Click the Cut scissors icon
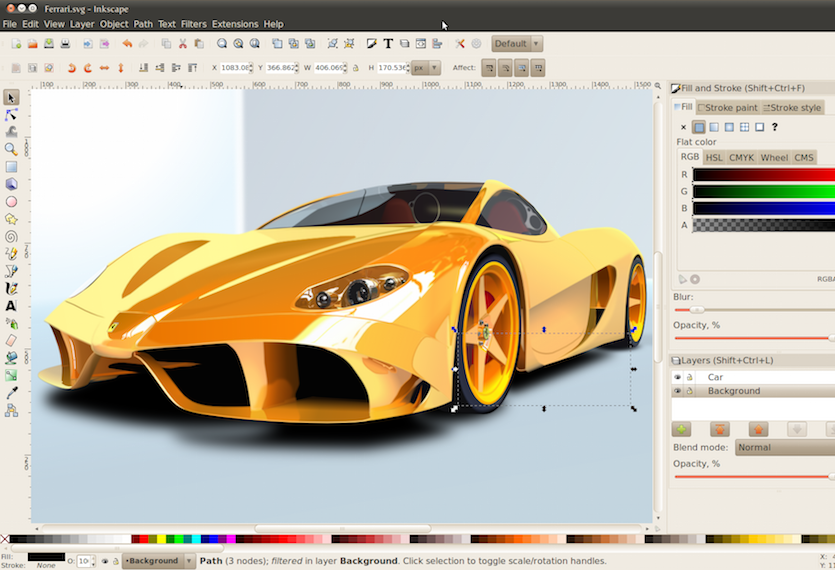 tap(183, 44)
